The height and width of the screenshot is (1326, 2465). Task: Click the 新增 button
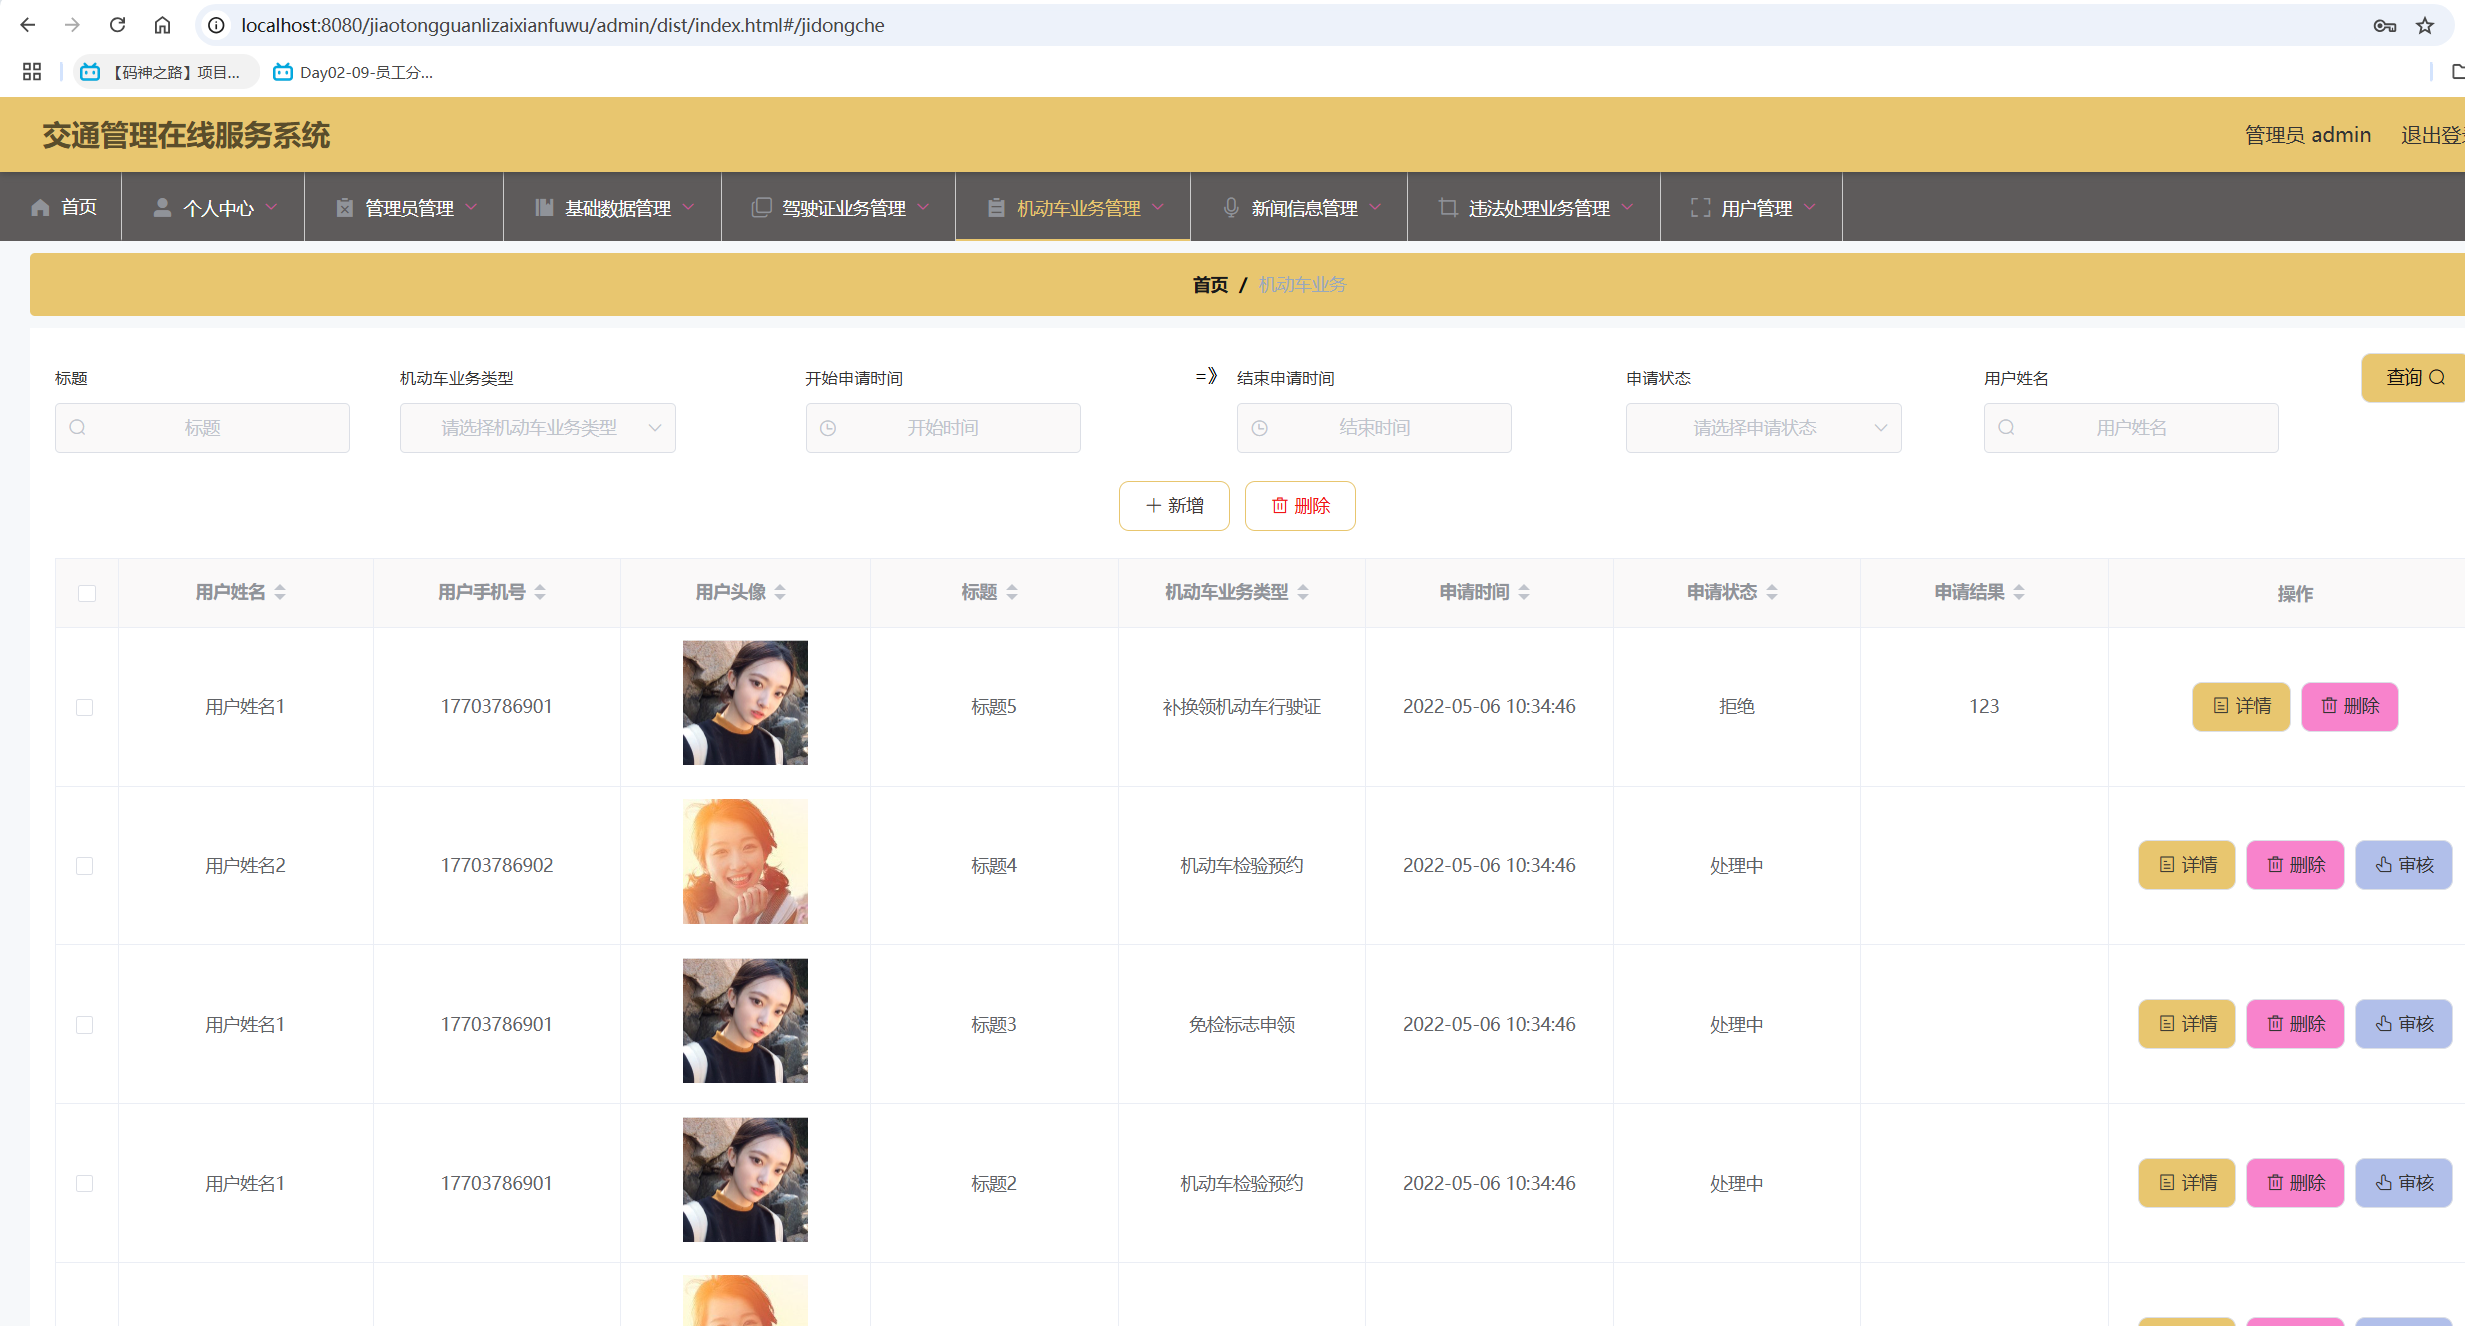pos(1174,506)
